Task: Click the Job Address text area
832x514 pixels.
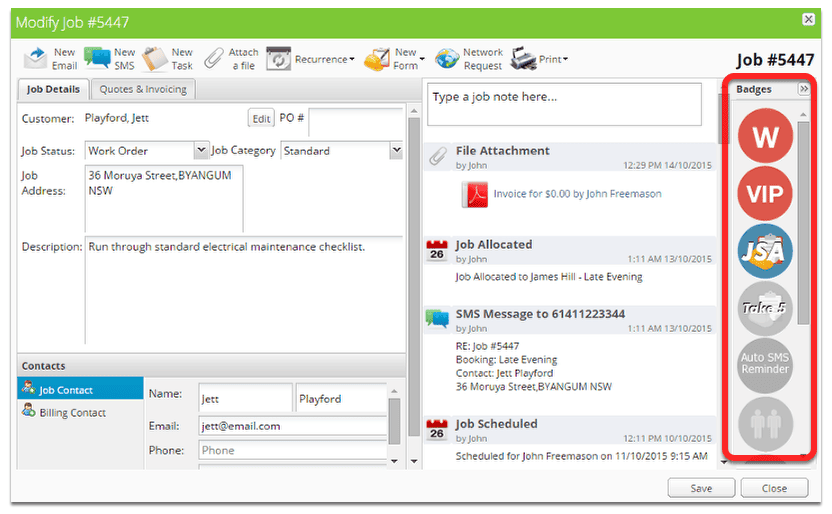Action: [x=164, y=198]
